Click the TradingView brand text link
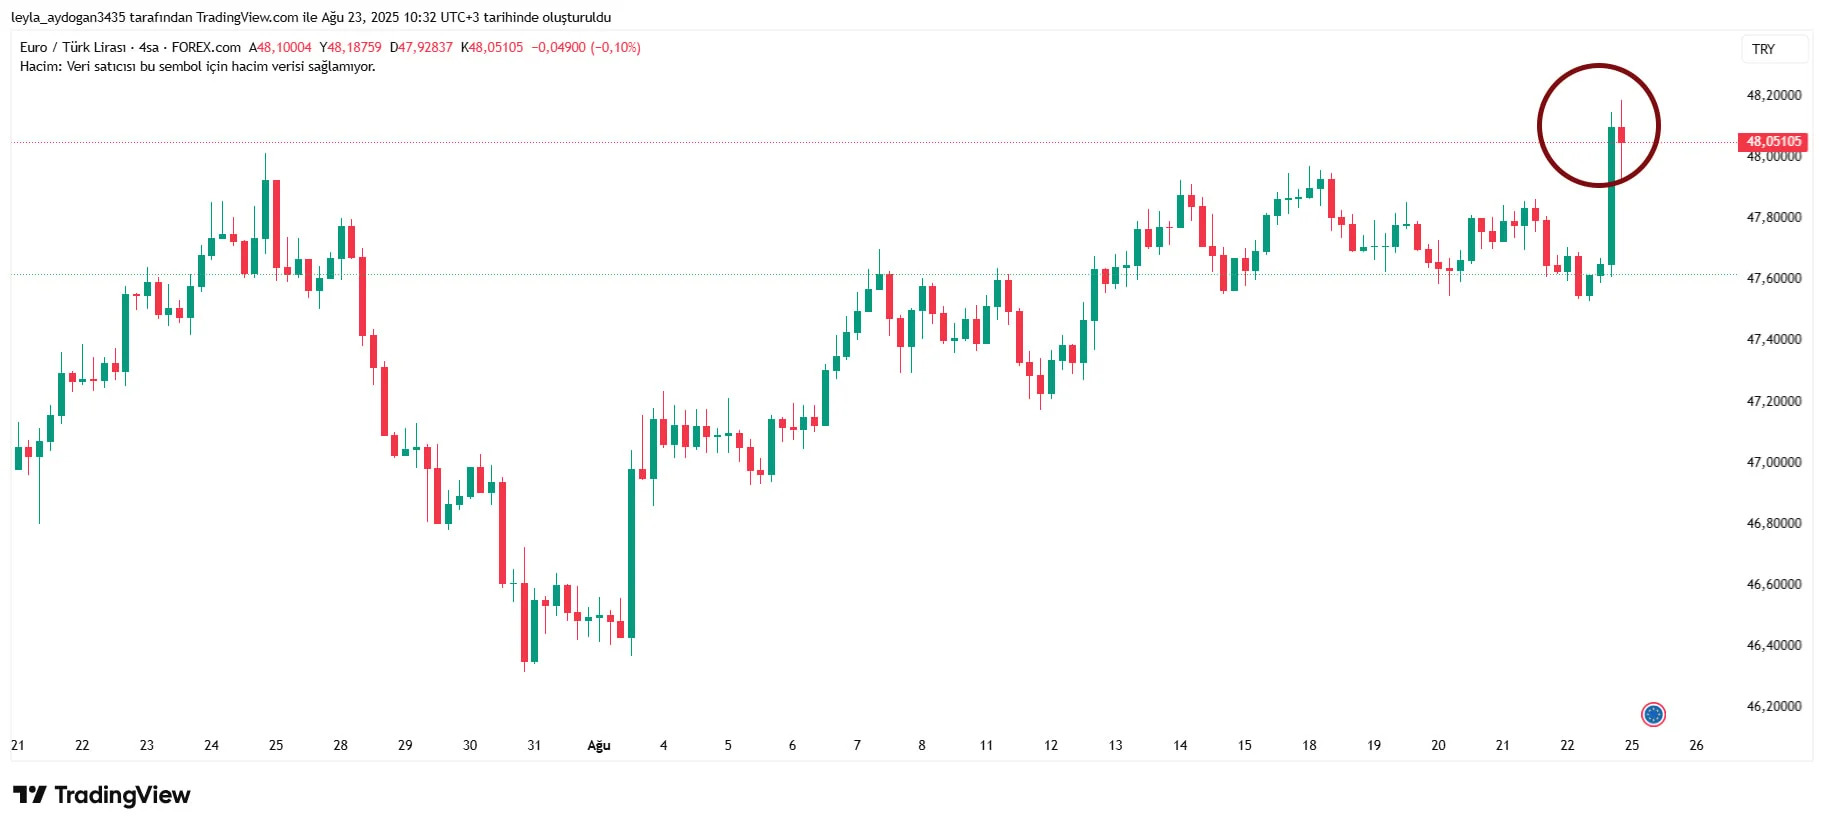Screen dimensions: 1824x829 pyautogui.click(x=122, y=795)
